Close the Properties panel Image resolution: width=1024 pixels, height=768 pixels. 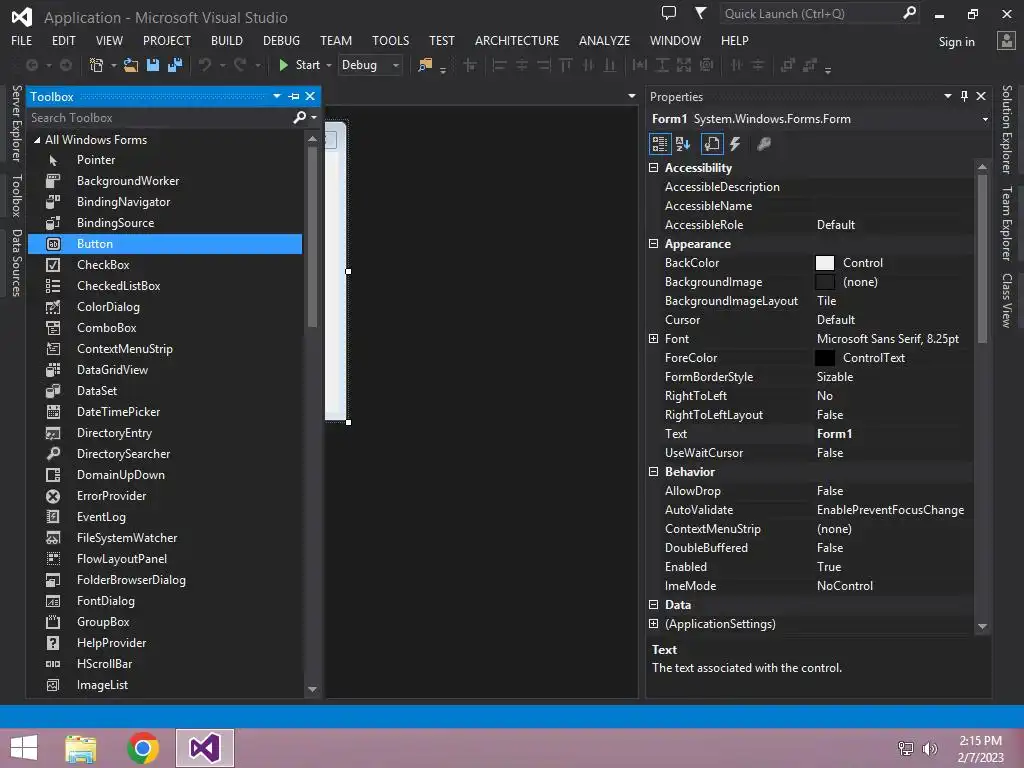(981, 97)
